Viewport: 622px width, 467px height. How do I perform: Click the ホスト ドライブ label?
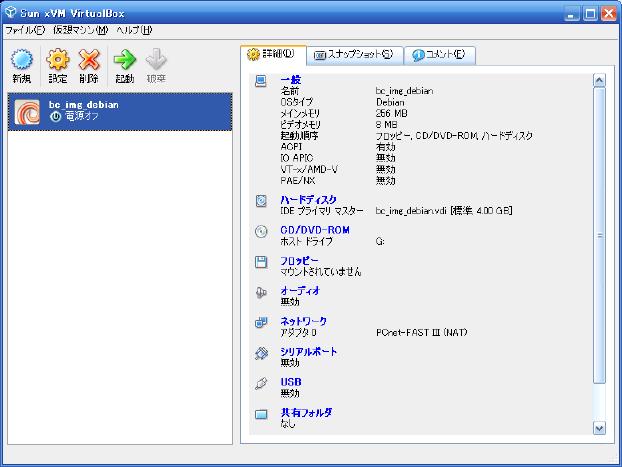306,242
